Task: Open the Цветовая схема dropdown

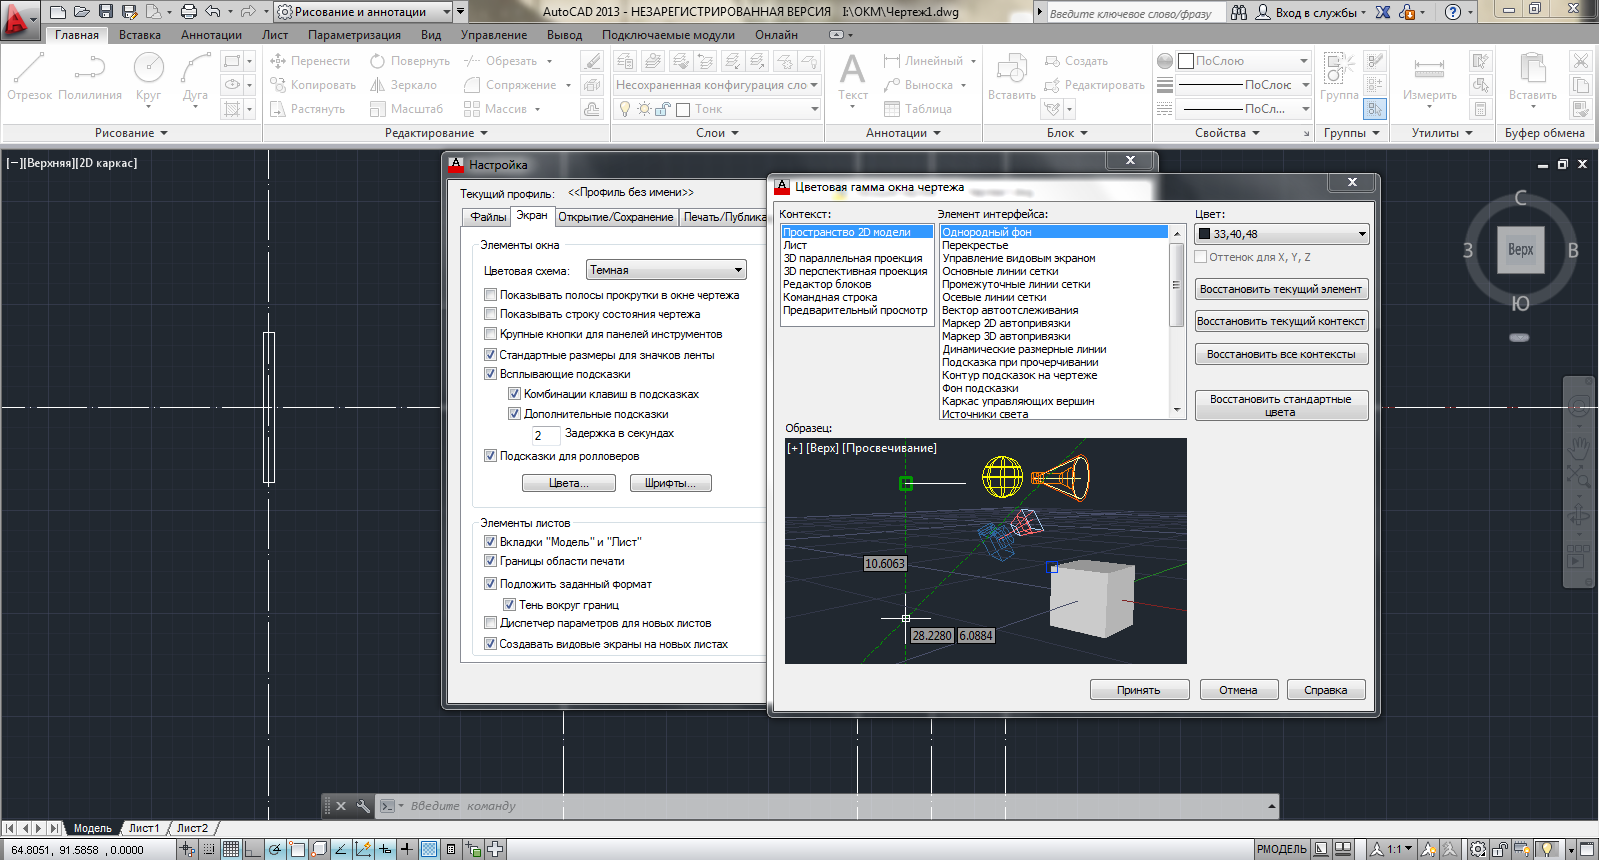Action: click(666, 270)
